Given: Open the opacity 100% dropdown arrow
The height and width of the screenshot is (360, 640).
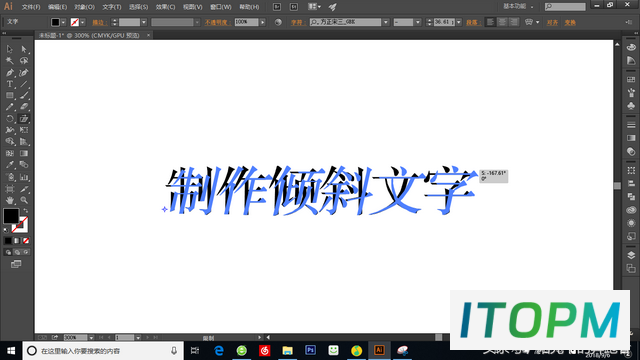Looking at the screenshot, I should coord(262,22).
